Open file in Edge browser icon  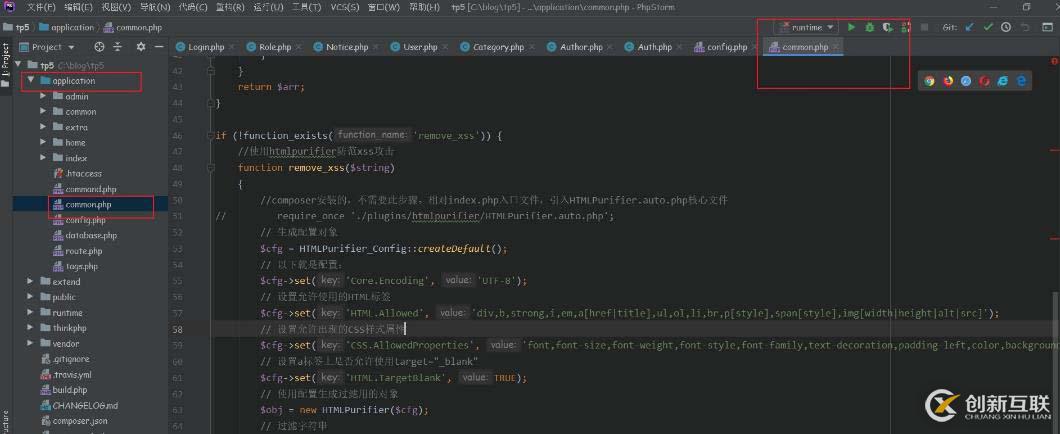pyautogui.click(x=1021, y=80)
